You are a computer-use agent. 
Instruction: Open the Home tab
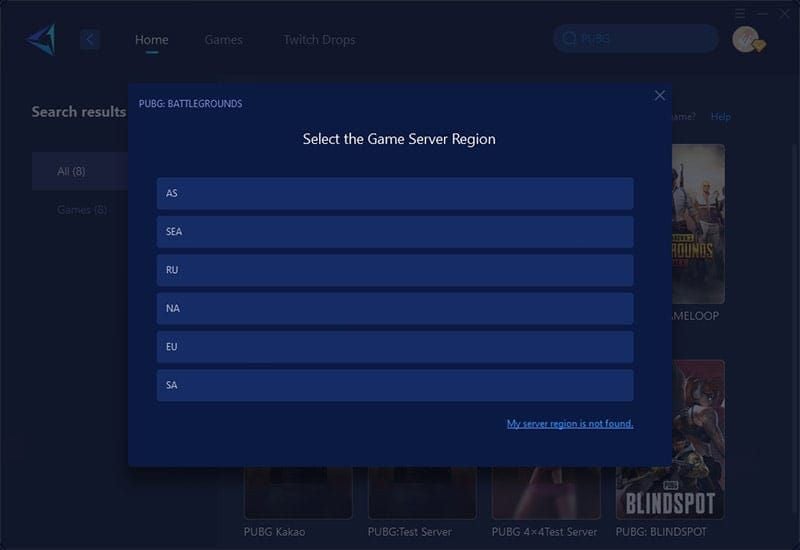pyautogui.click(x=152, y=40)
